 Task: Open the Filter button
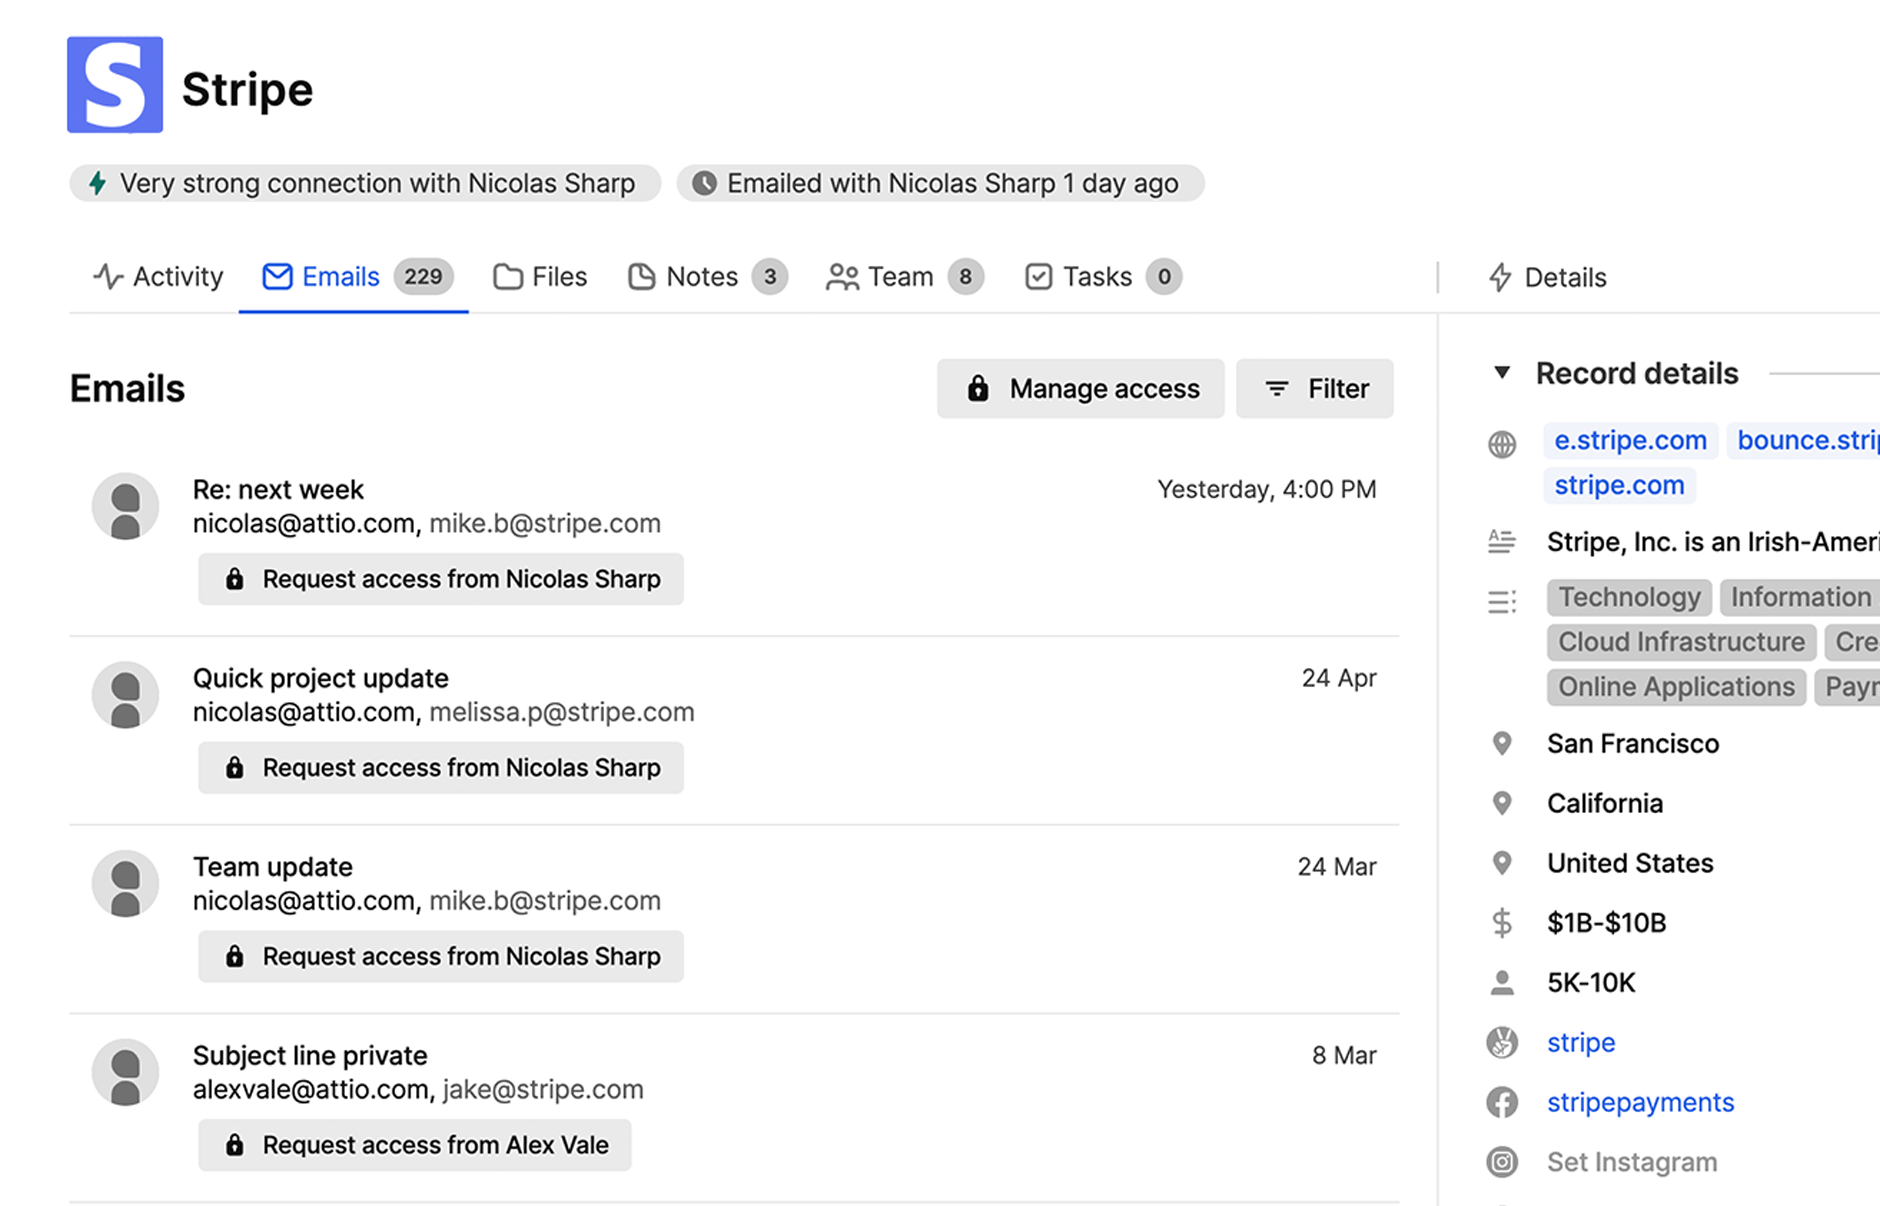coord(1314,388)
